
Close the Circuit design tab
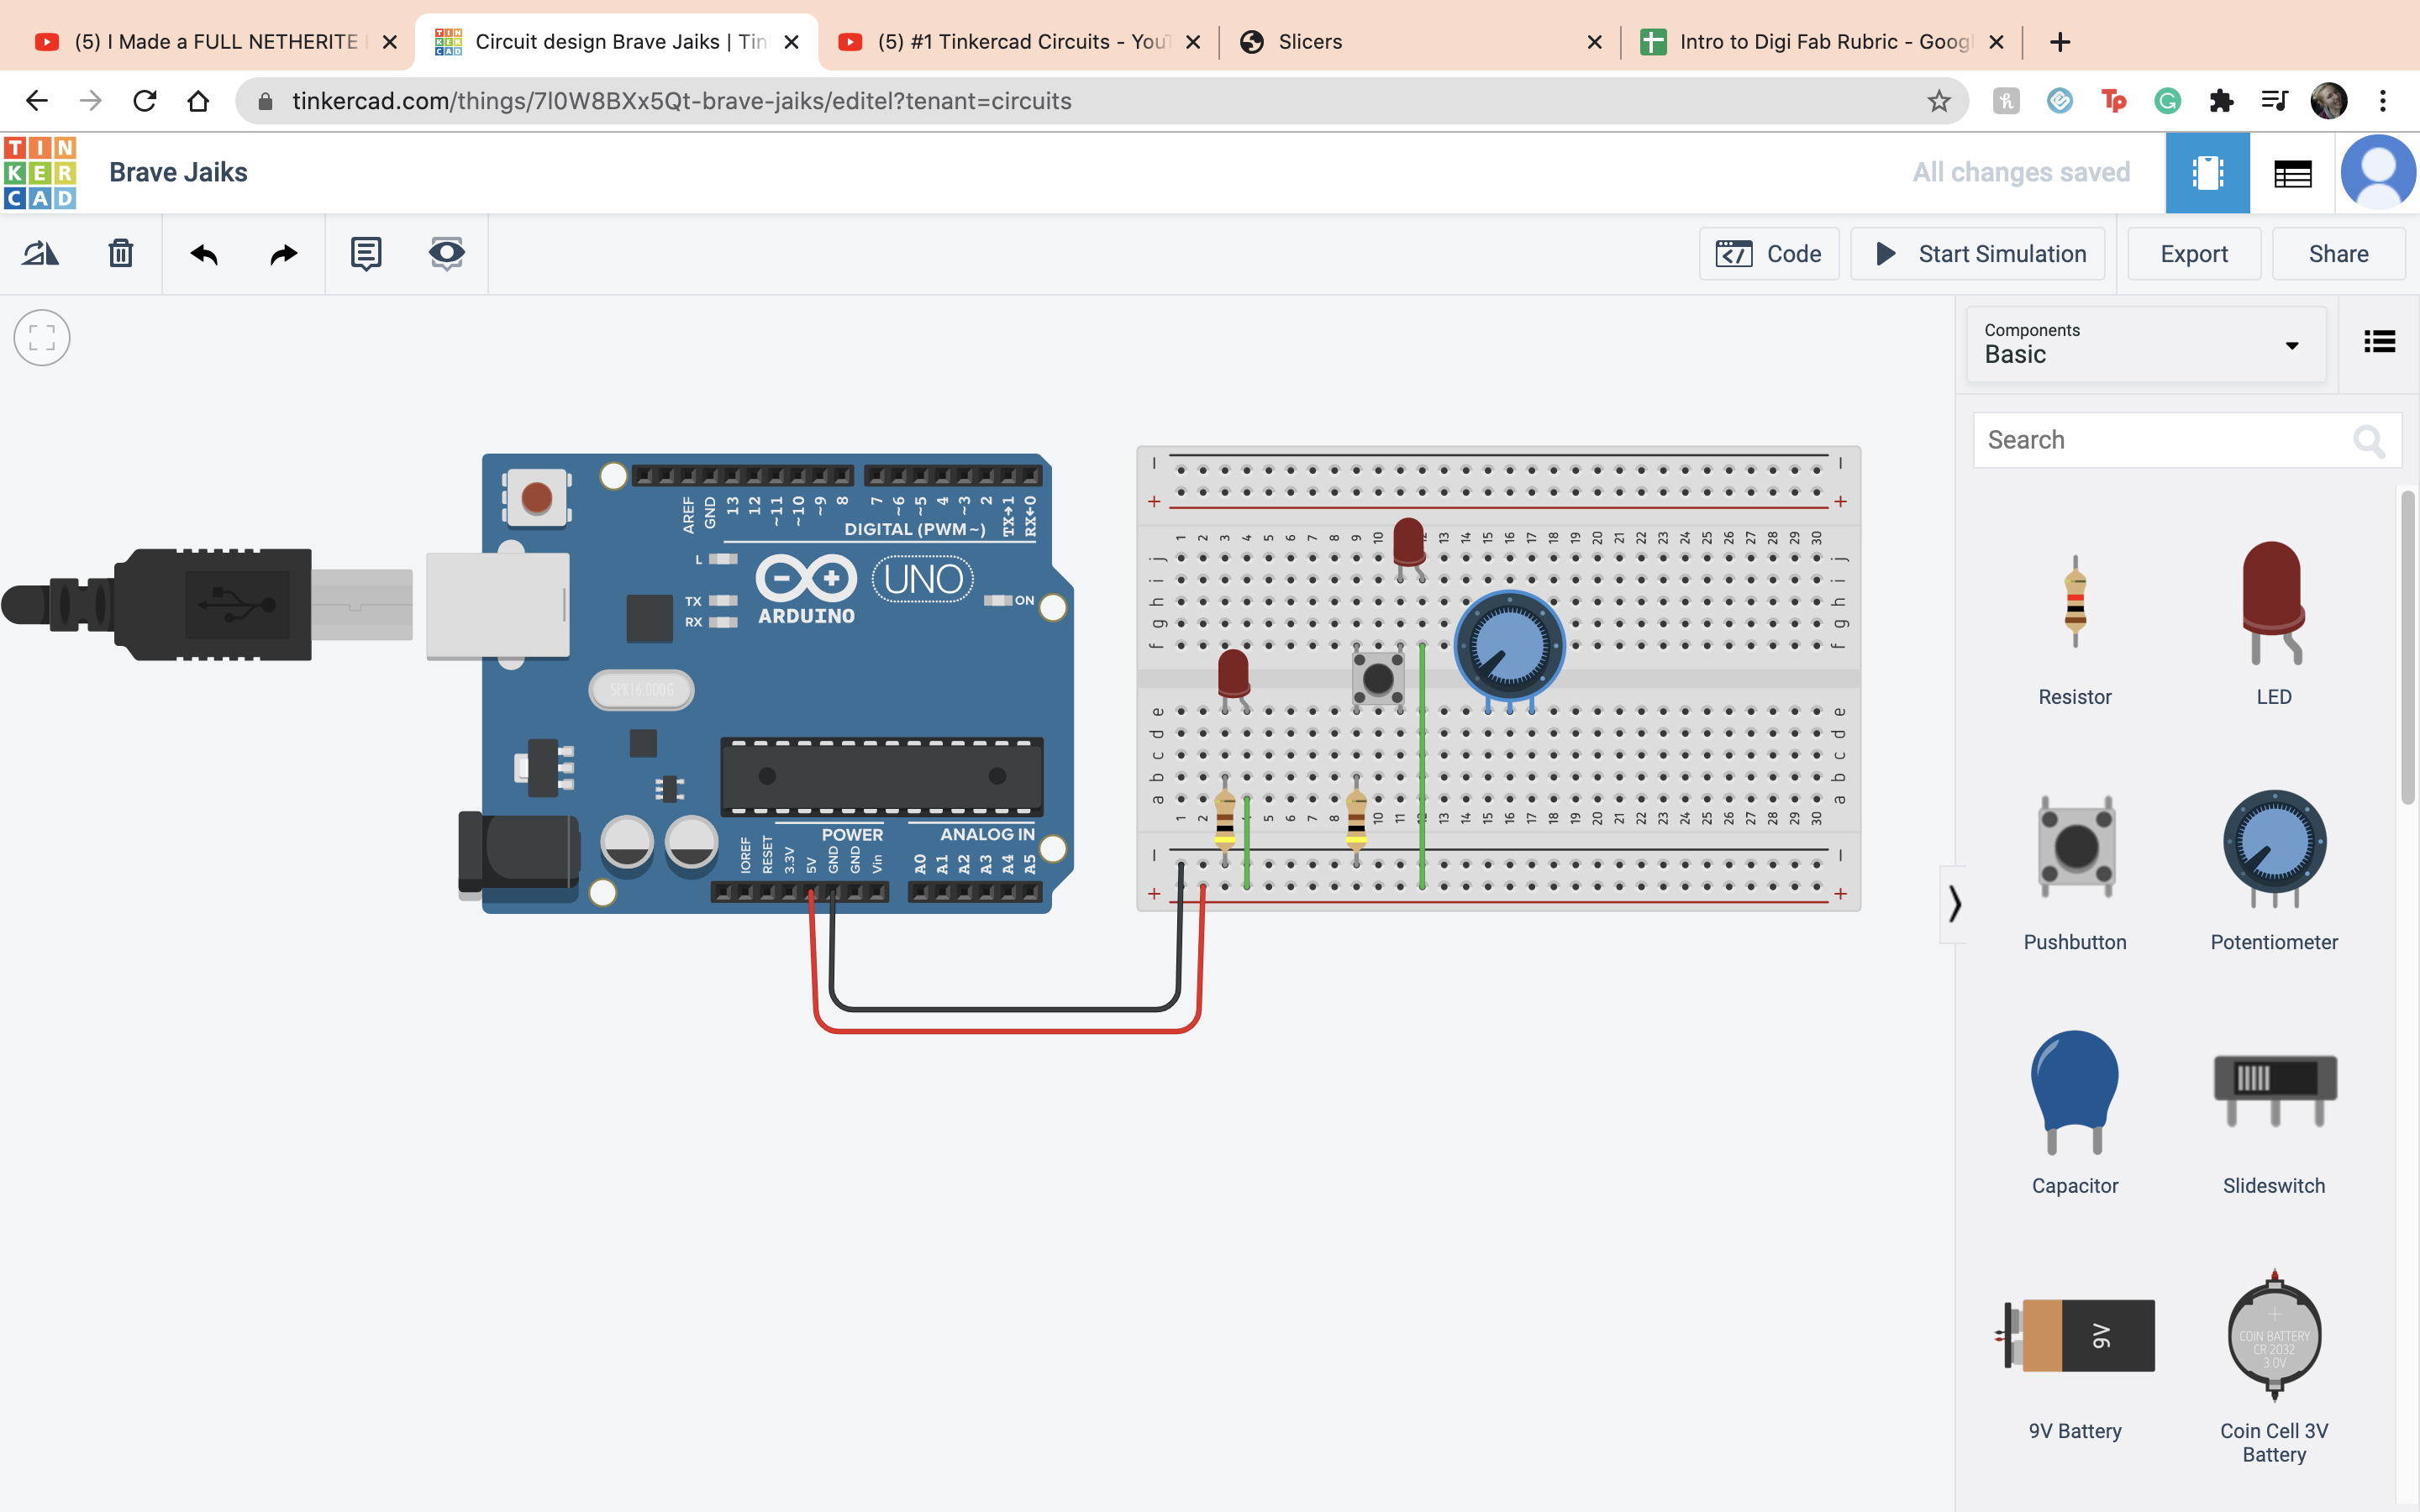(x=791, y=42)
